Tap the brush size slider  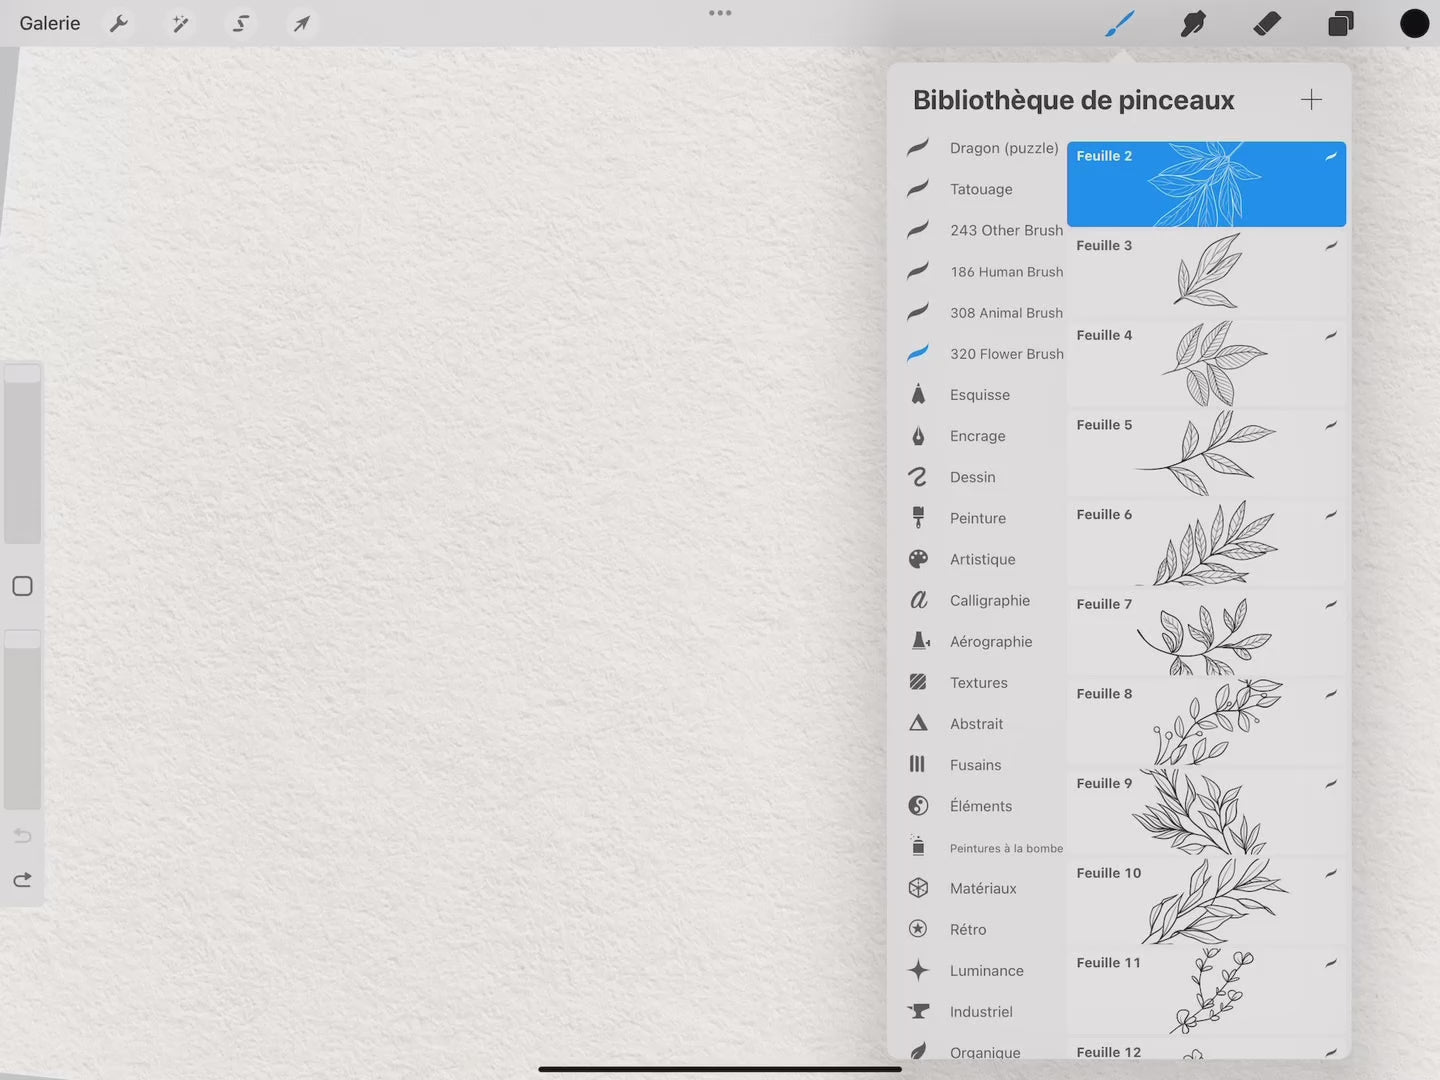(x=22, y=455)
